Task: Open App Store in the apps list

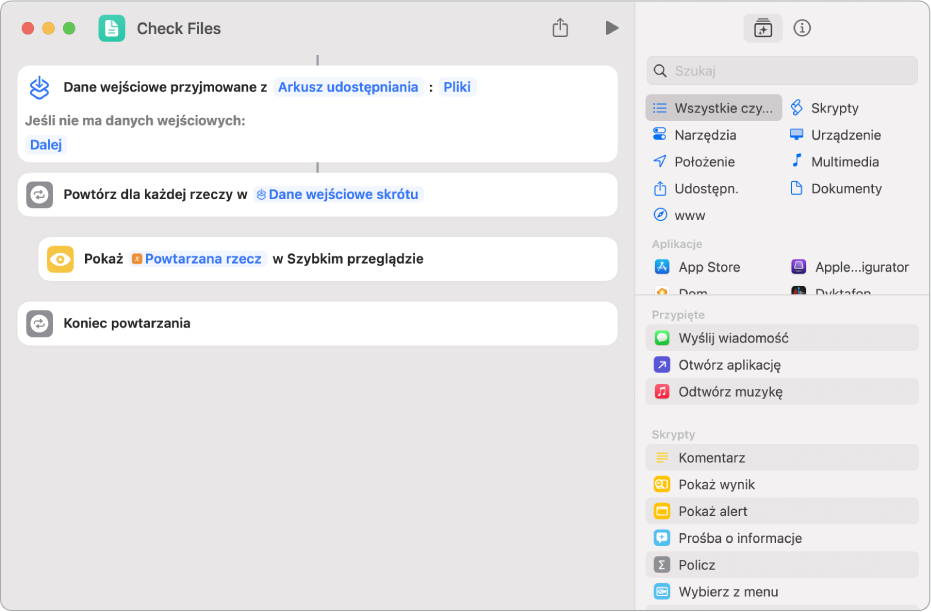Action: (x=708, y=267)
